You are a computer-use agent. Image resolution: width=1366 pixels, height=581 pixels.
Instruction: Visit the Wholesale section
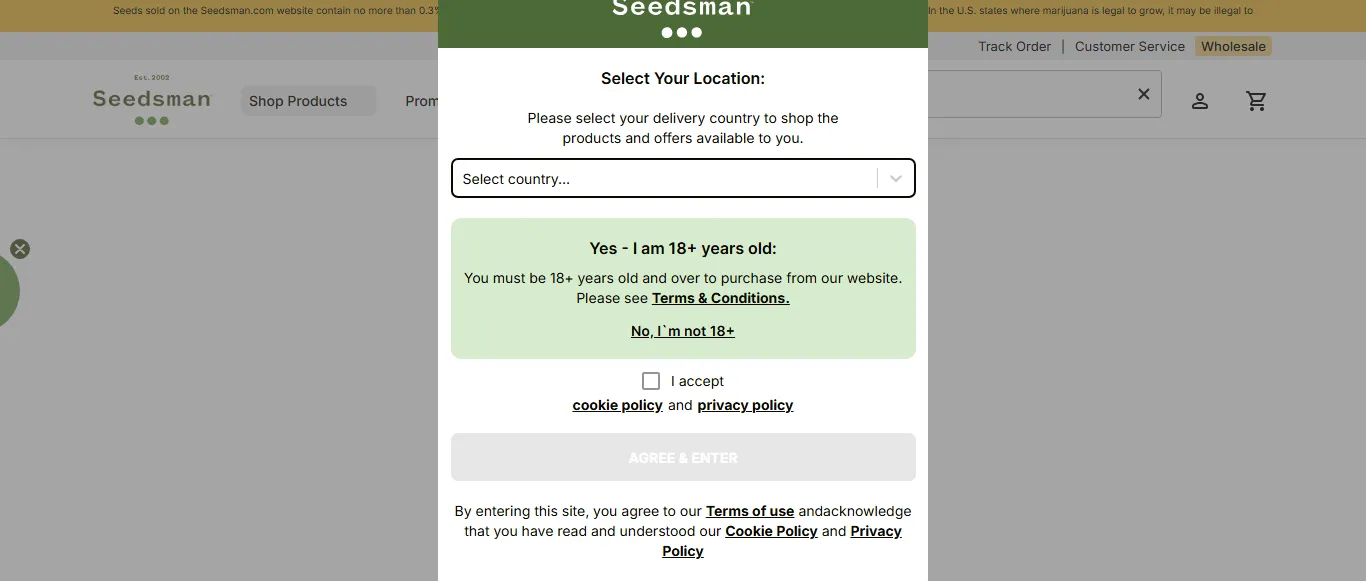tap(1232, 46)
